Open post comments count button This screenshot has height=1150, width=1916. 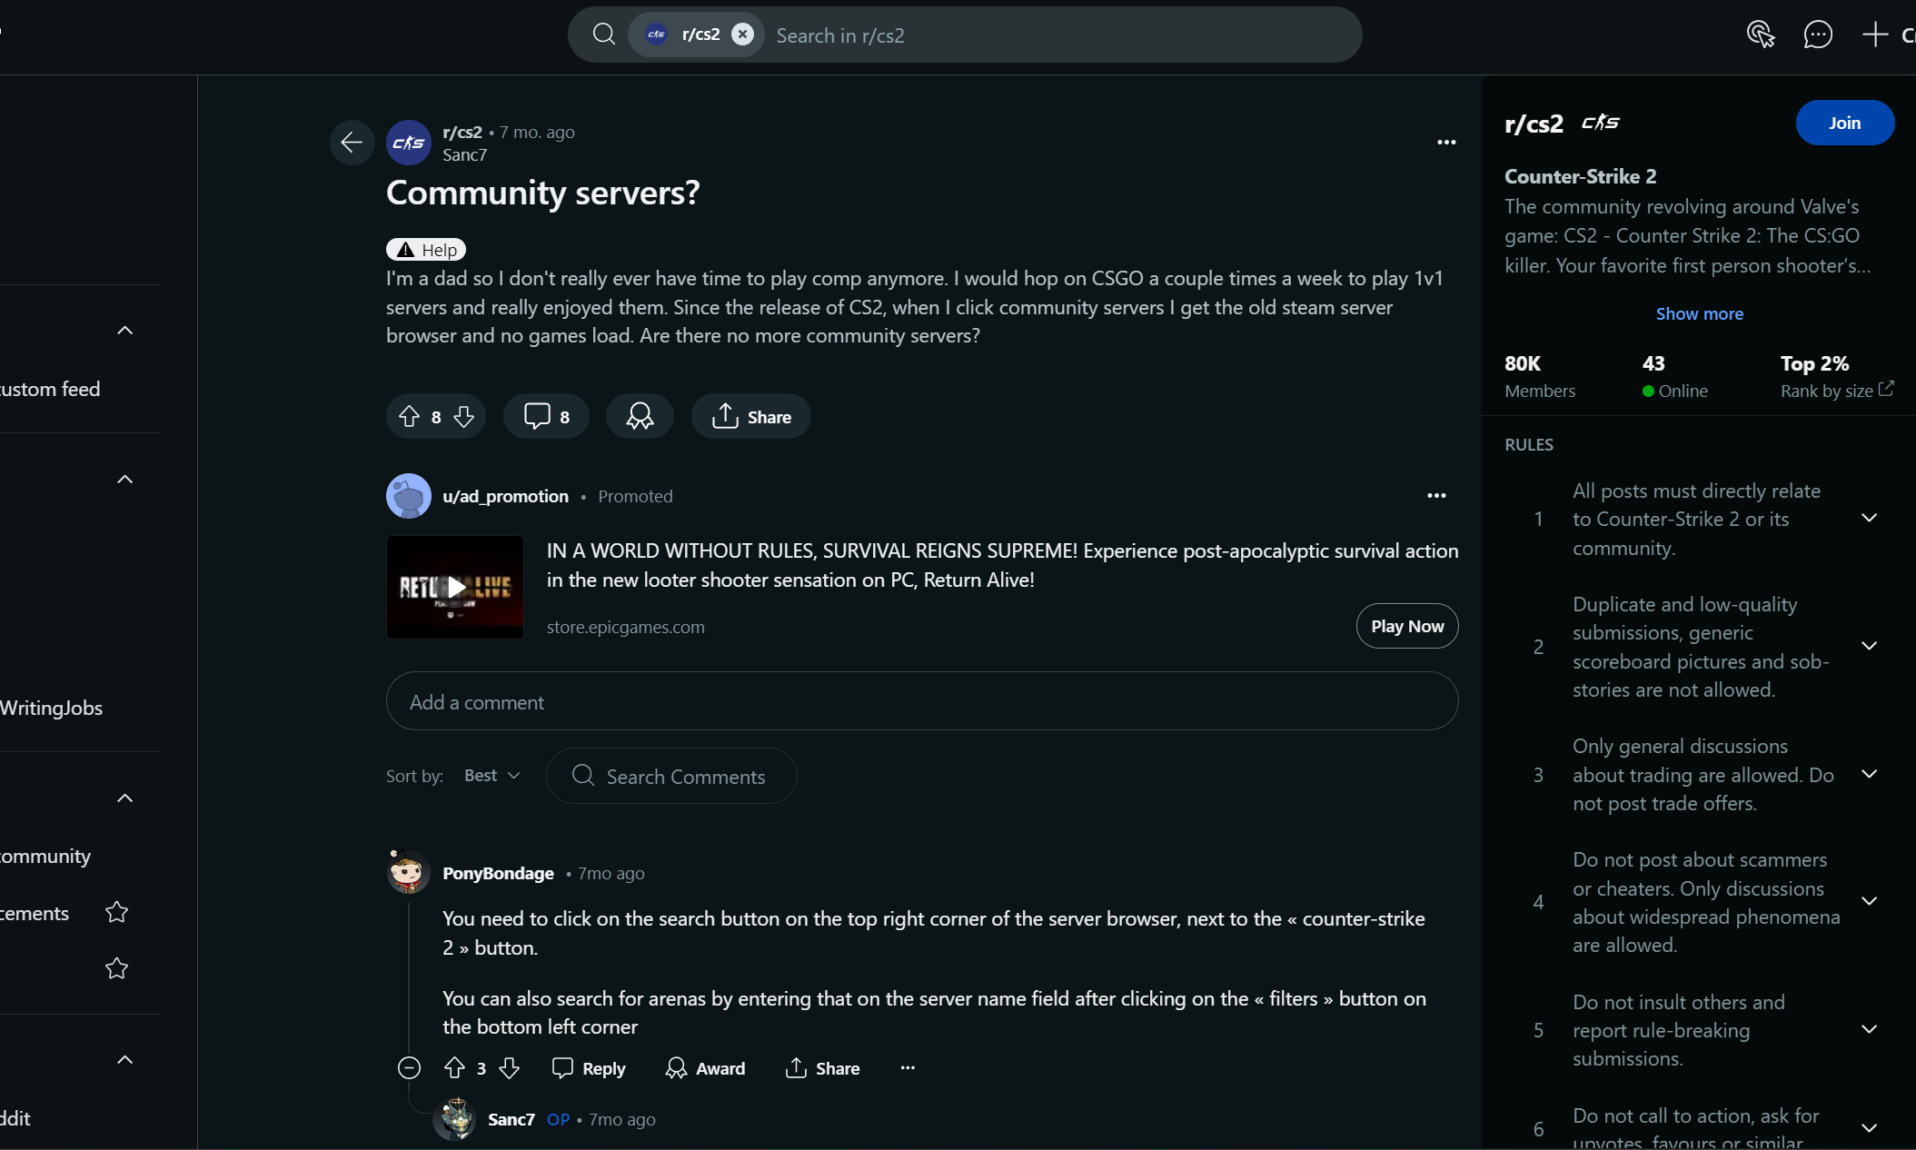click(x=546, y=417)
